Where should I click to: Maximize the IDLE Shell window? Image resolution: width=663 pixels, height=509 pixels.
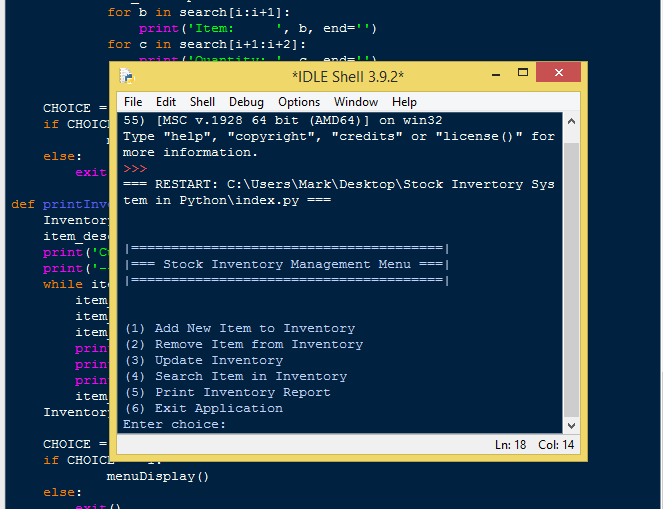pyautogui.click(x=518, y=75)
